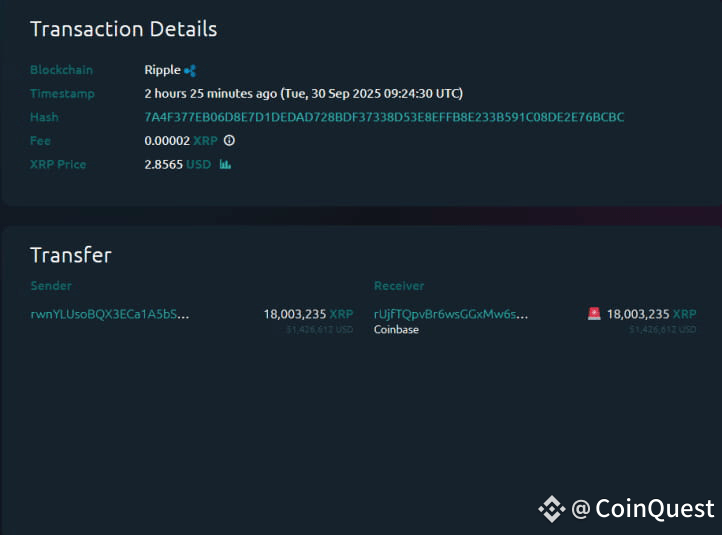Click the XRP label next to the fee
The image size is (722, 535).
[205, 141]
